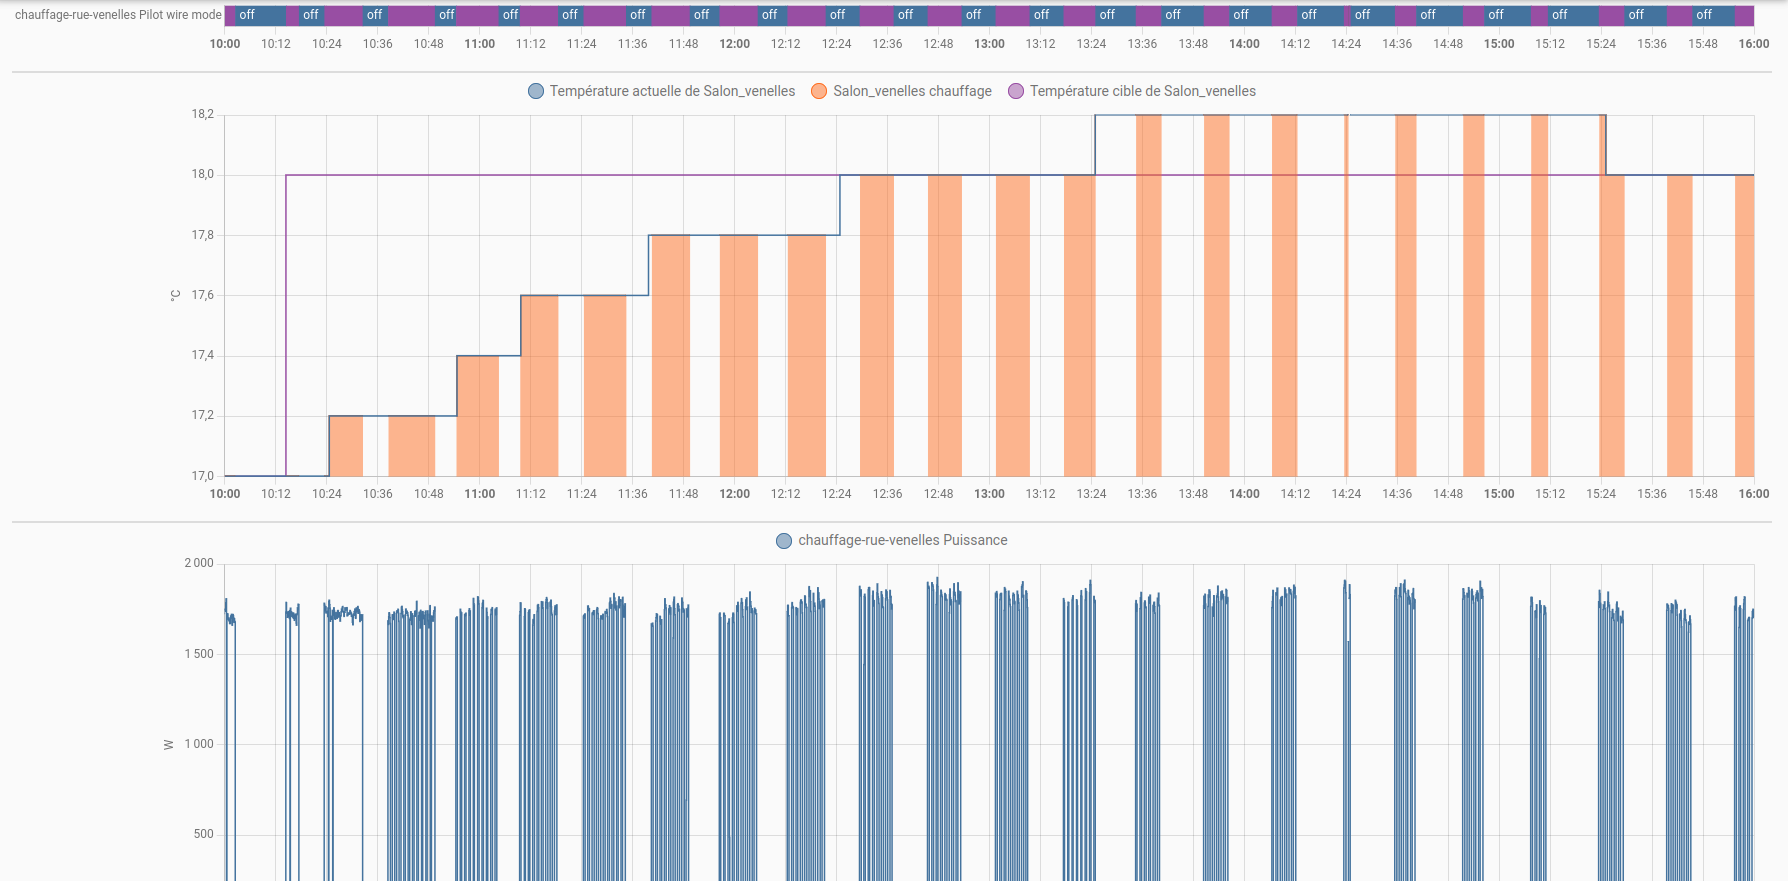Viewport: 1788px width, 881px height.
Task: Click 11:00 on the temperature chart time axis
Action: [480, 494]
